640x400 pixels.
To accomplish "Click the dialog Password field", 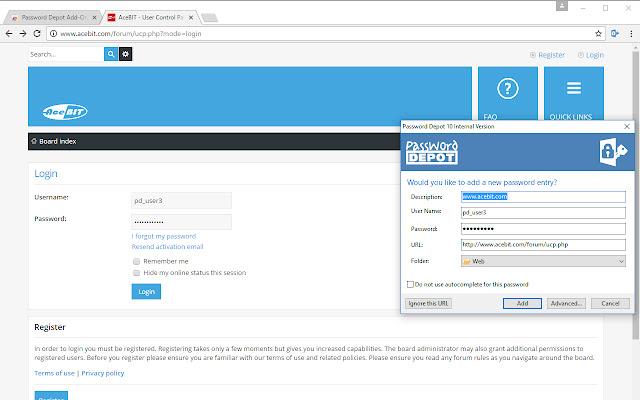I will click(543, 229).
